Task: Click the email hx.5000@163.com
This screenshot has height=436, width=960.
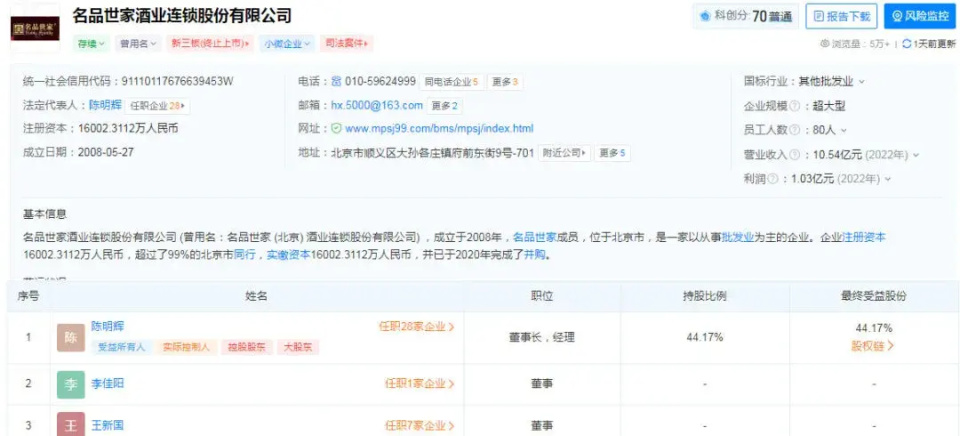Action: coord(377,105)
